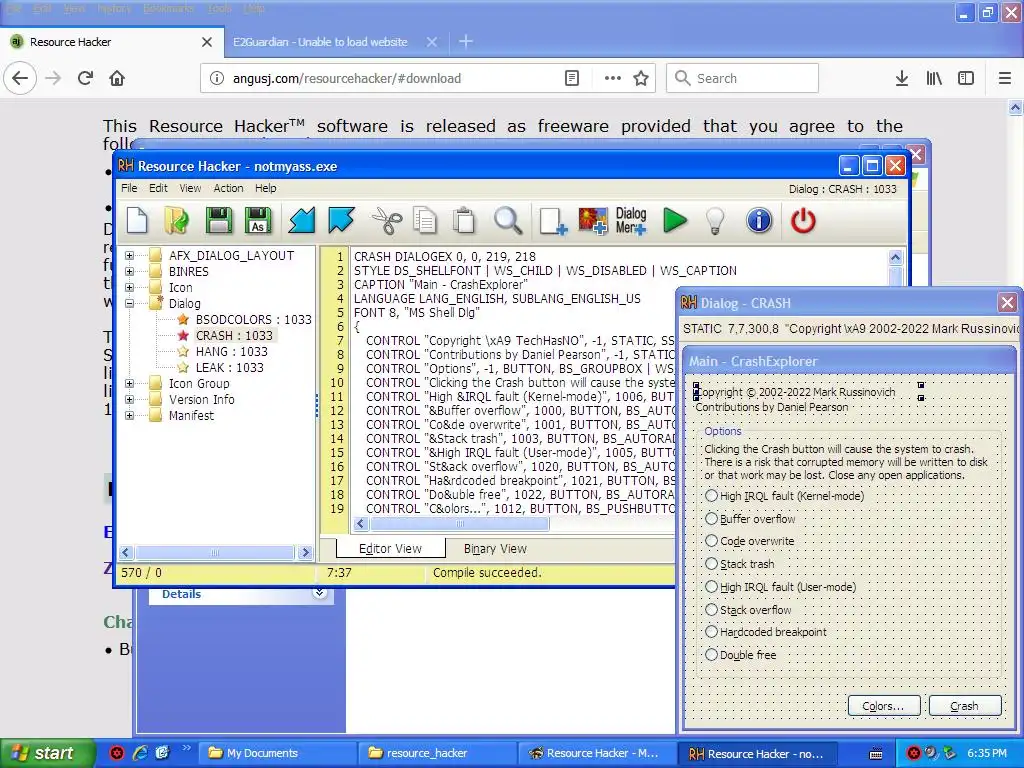Open the Edit menu in Resource Hacker
The width and height of the screenshot is (1024, 768).
click(158, 188)
